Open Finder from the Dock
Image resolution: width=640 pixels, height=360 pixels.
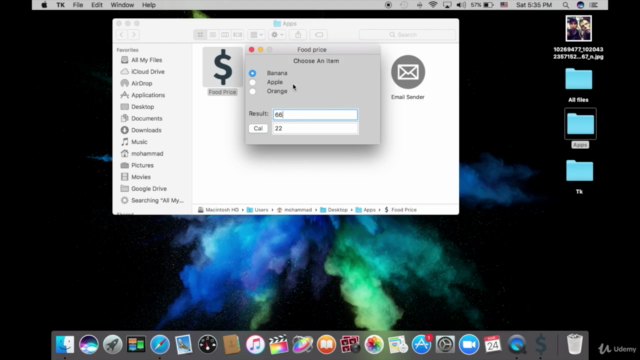(x=65, y=344)
